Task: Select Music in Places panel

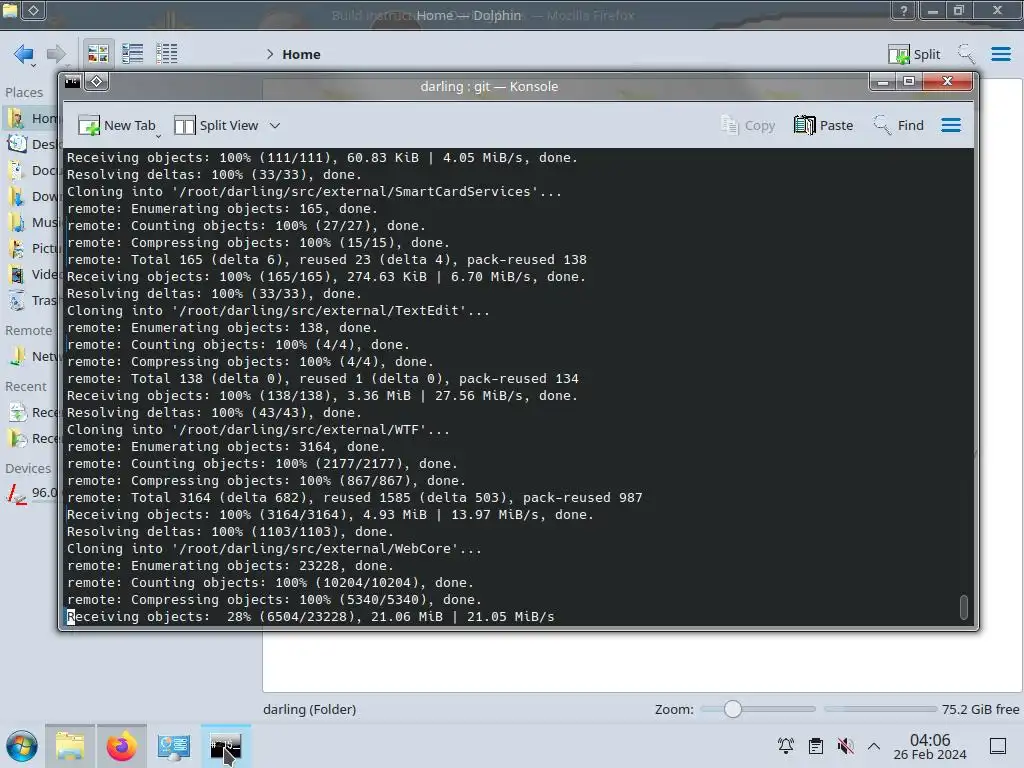Action: coord(30,223)
